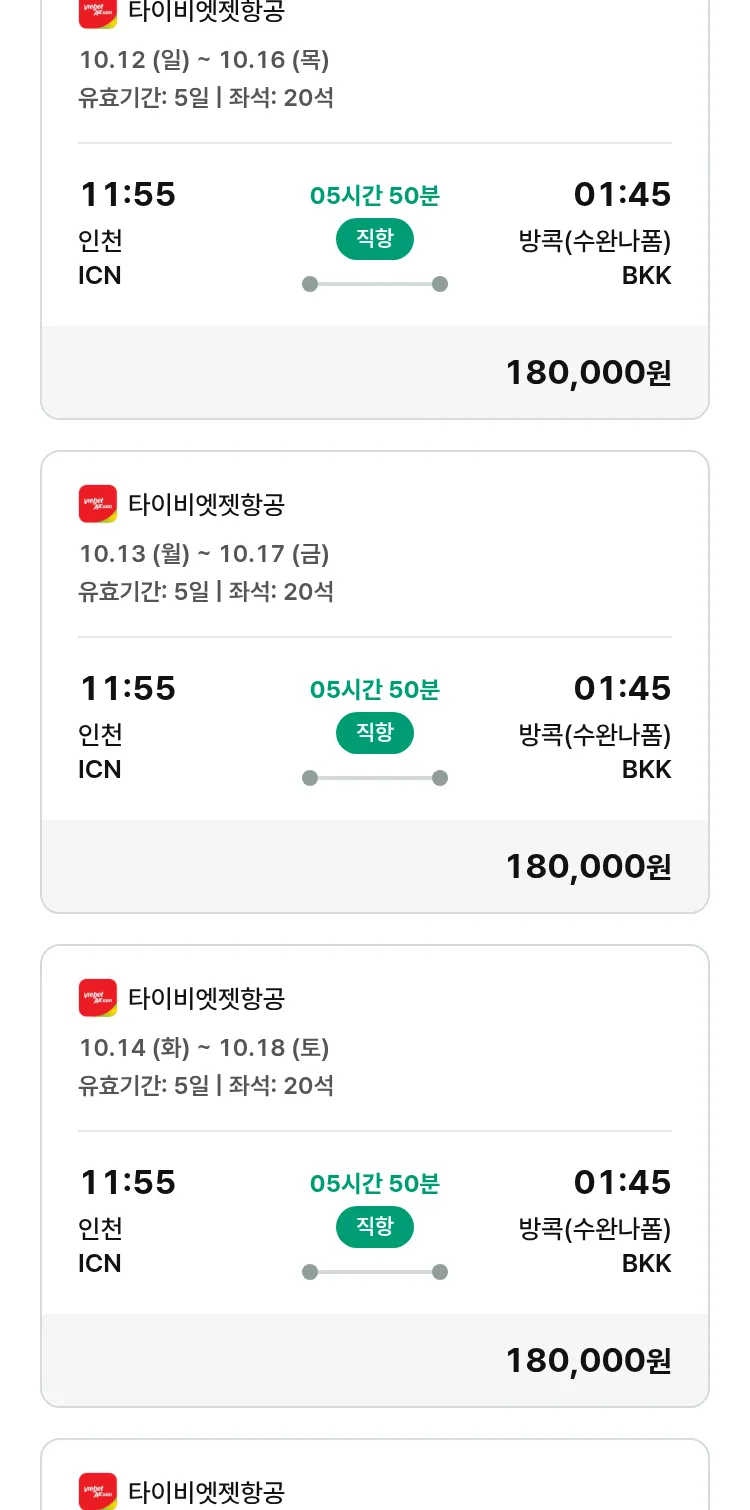Screen dimensions: 750x1510
Task: Click the 타이비엣젯항공 name on the 10.13 card
Action: pos(207,504)
